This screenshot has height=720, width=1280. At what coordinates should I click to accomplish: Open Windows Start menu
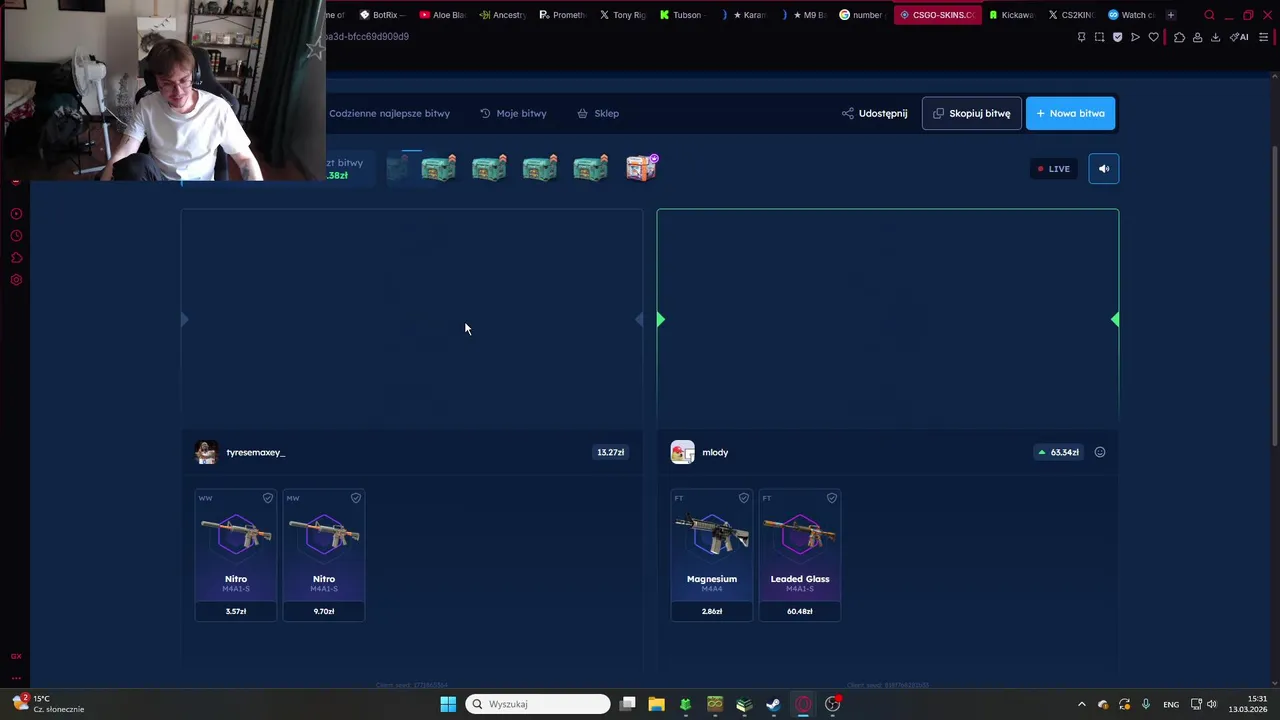(x=448, y=704)
